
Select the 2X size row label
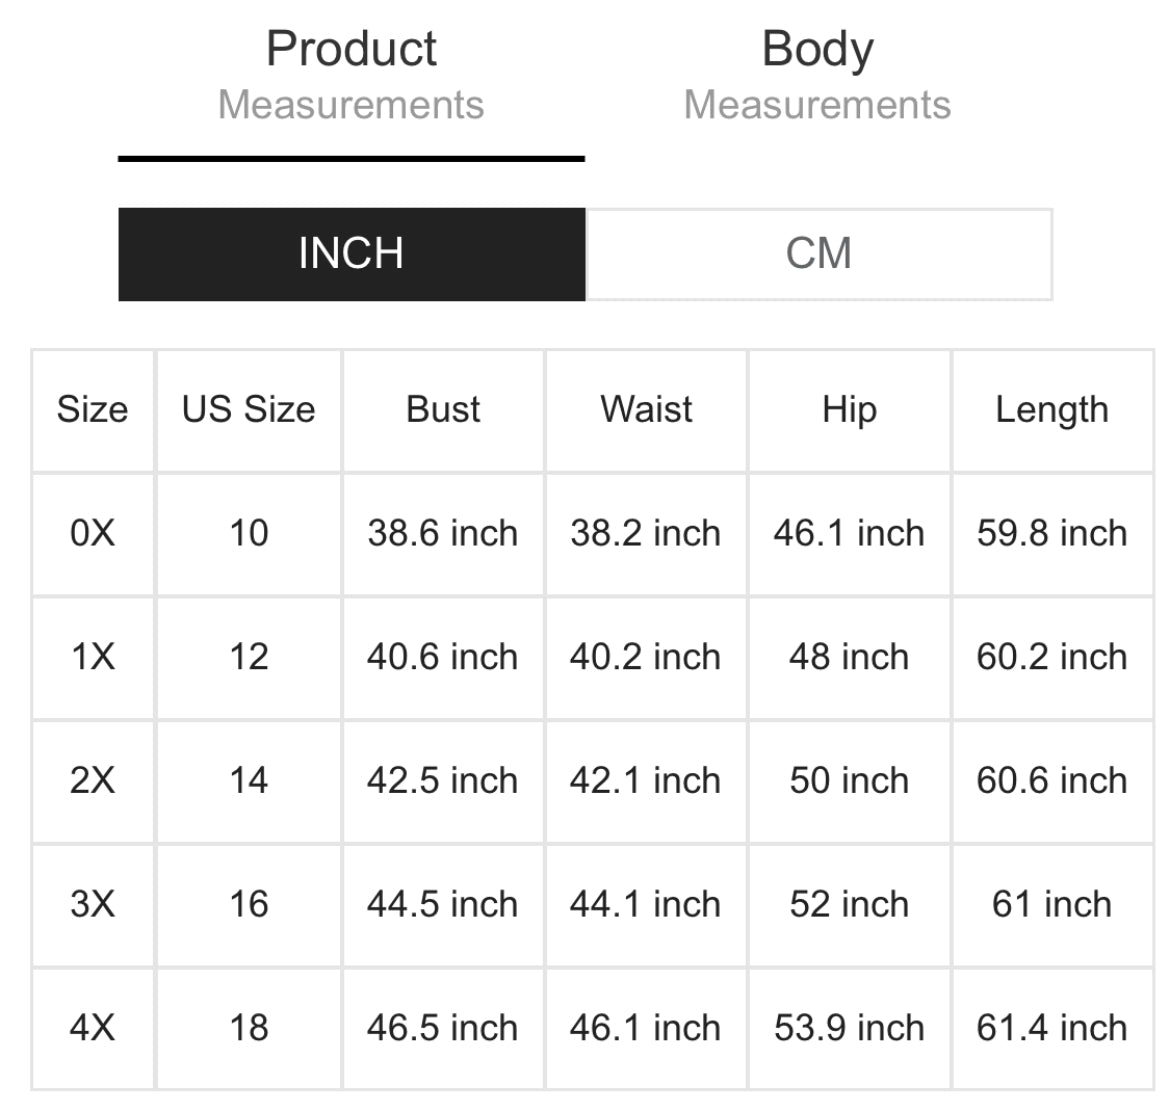pyautogui.click(x=92, y=781)
